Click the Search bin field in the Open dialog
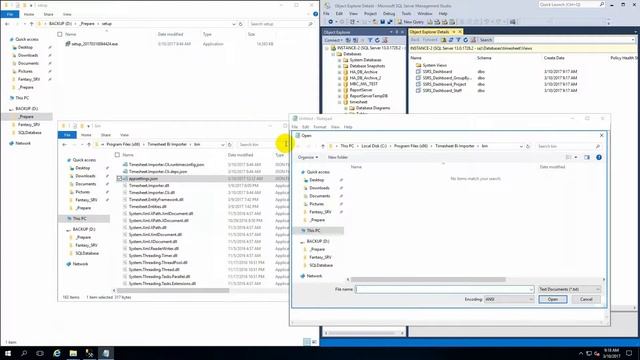 coord(568,146)
